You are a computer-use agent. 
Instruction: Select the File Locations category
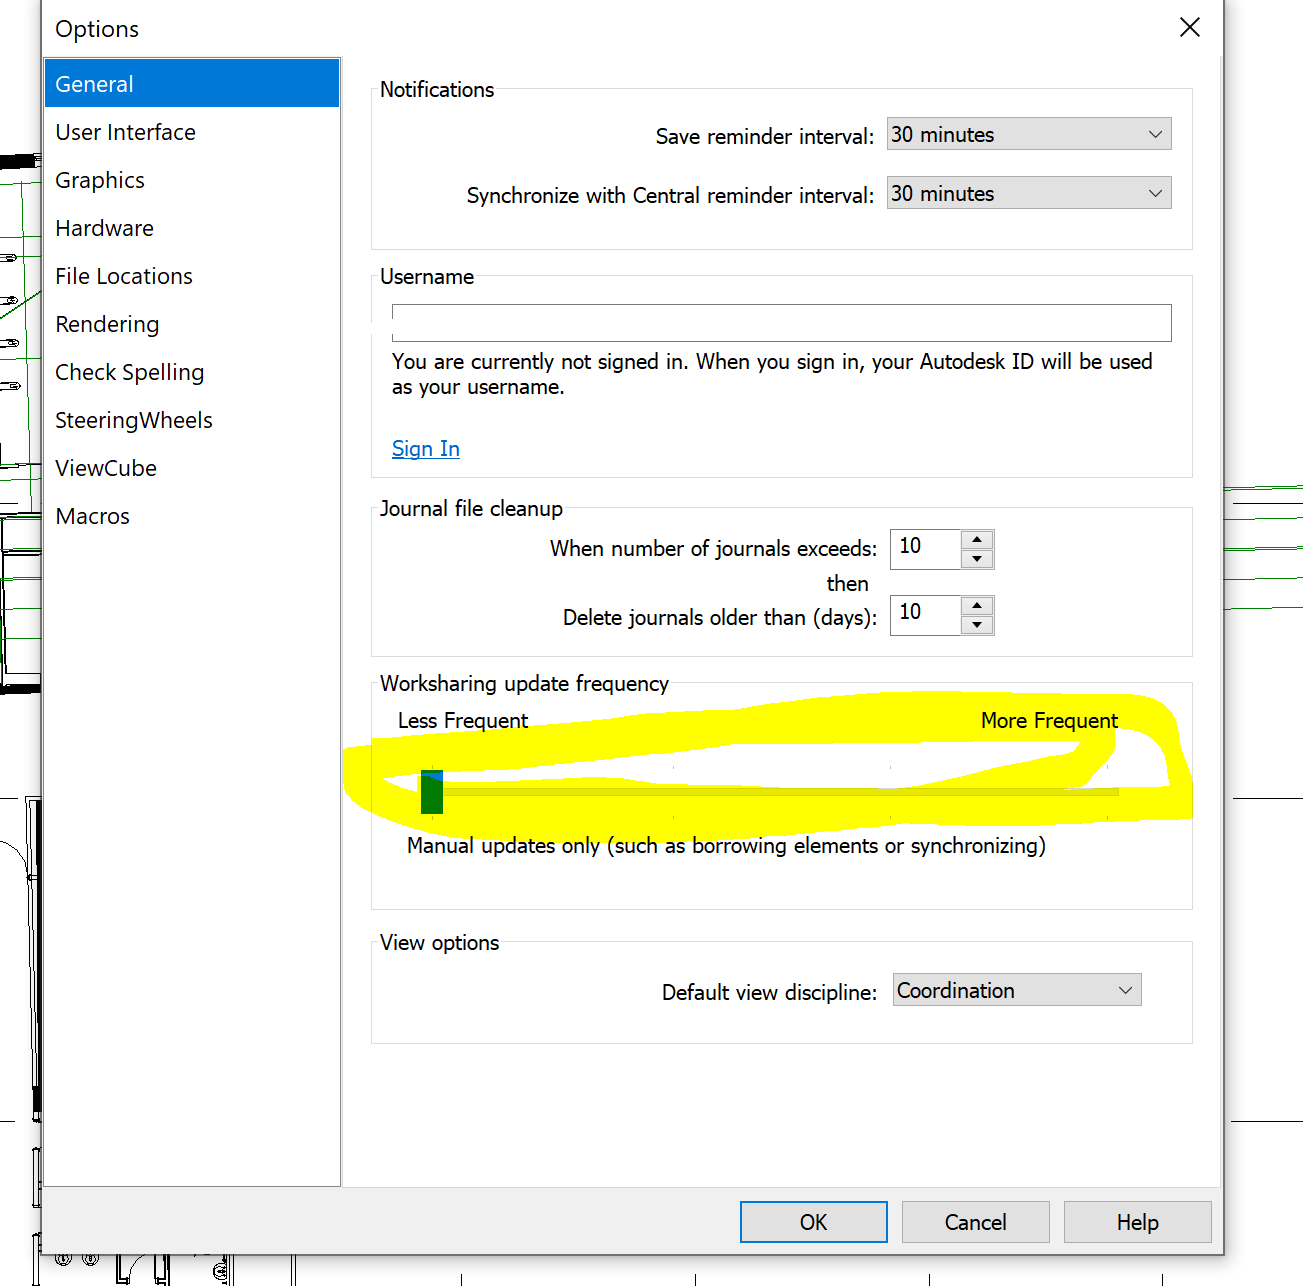click(x=123, y=276)
